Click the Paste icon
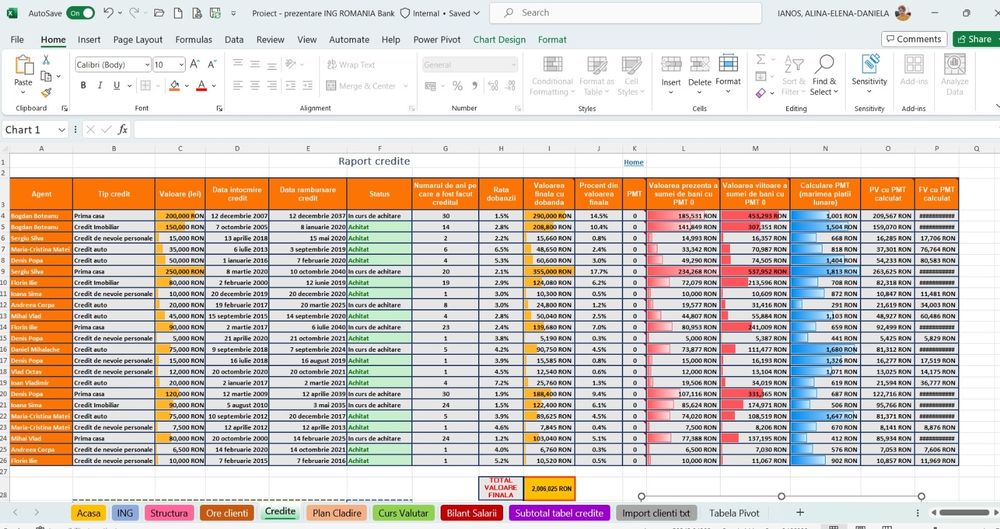The width and height of the screenshot is (1000, 529). pos(24,65)
